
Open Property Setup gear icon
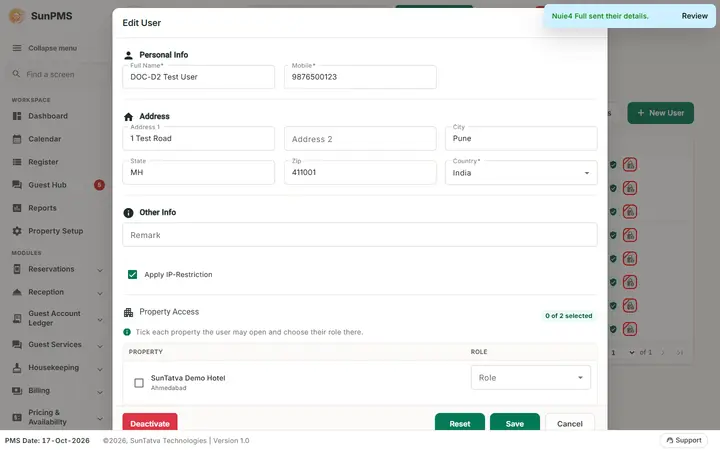click(17, 231)
